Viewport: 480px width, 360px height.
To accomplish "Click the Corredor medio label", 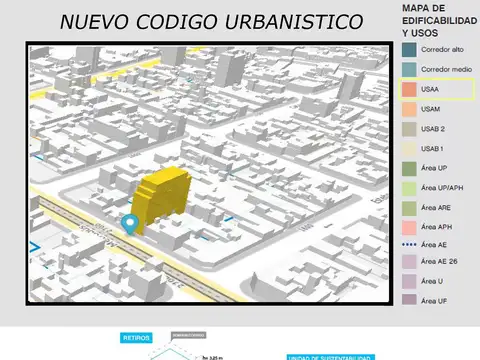I will click(x=446, y=69).
